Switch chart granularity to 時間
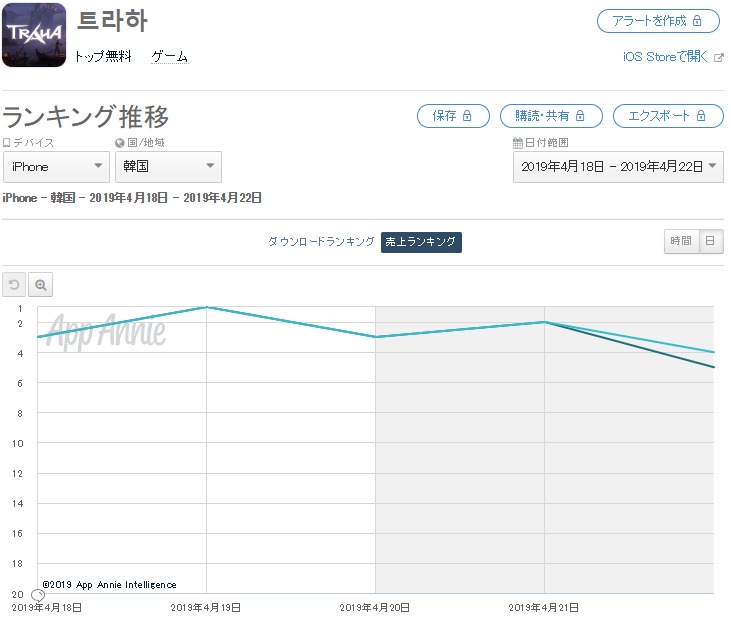The height and width of the screenshot is (618, 731). (x=681, y=241)
